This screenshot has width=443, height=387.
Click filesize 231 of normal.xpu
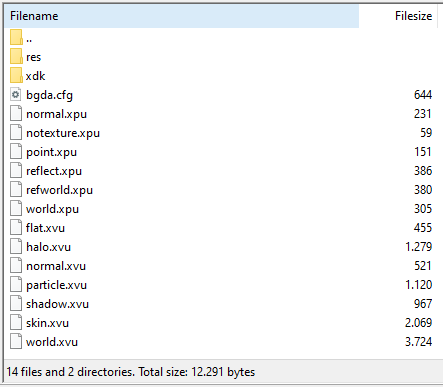point(423,114)
